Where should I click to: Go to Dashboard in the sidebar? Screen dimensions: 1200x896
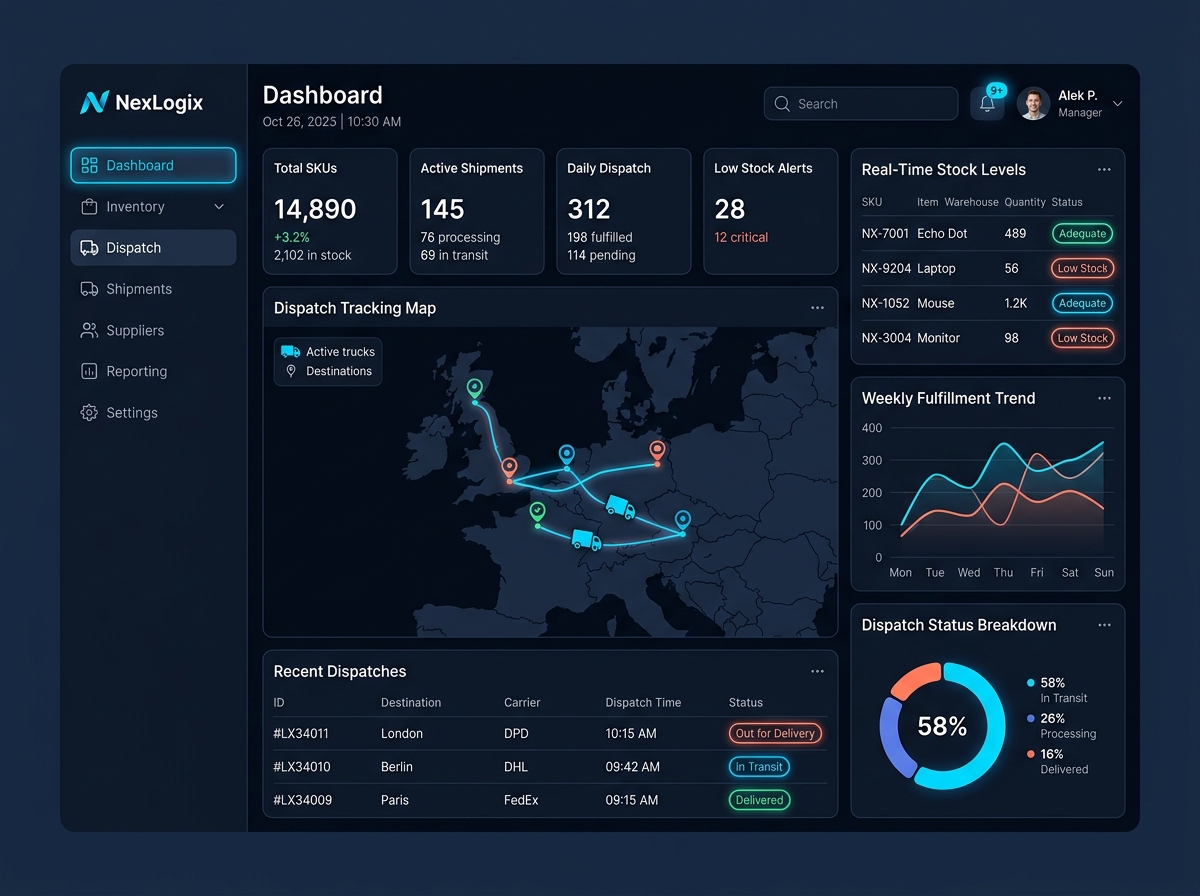tap(153, 166)
